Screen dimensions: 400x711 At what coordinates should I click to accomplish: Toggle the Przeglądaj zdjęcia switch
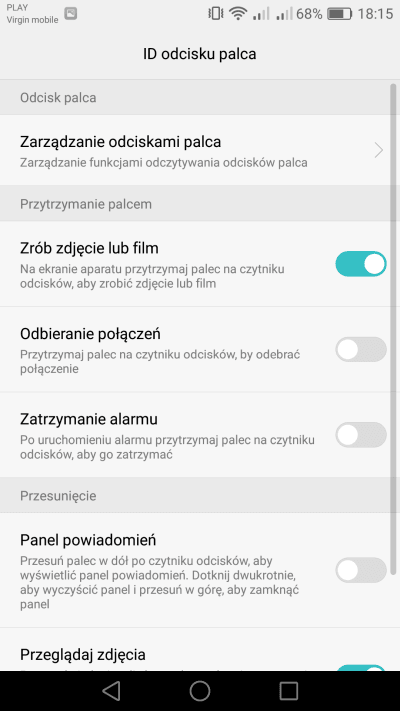tap(361, 668)
